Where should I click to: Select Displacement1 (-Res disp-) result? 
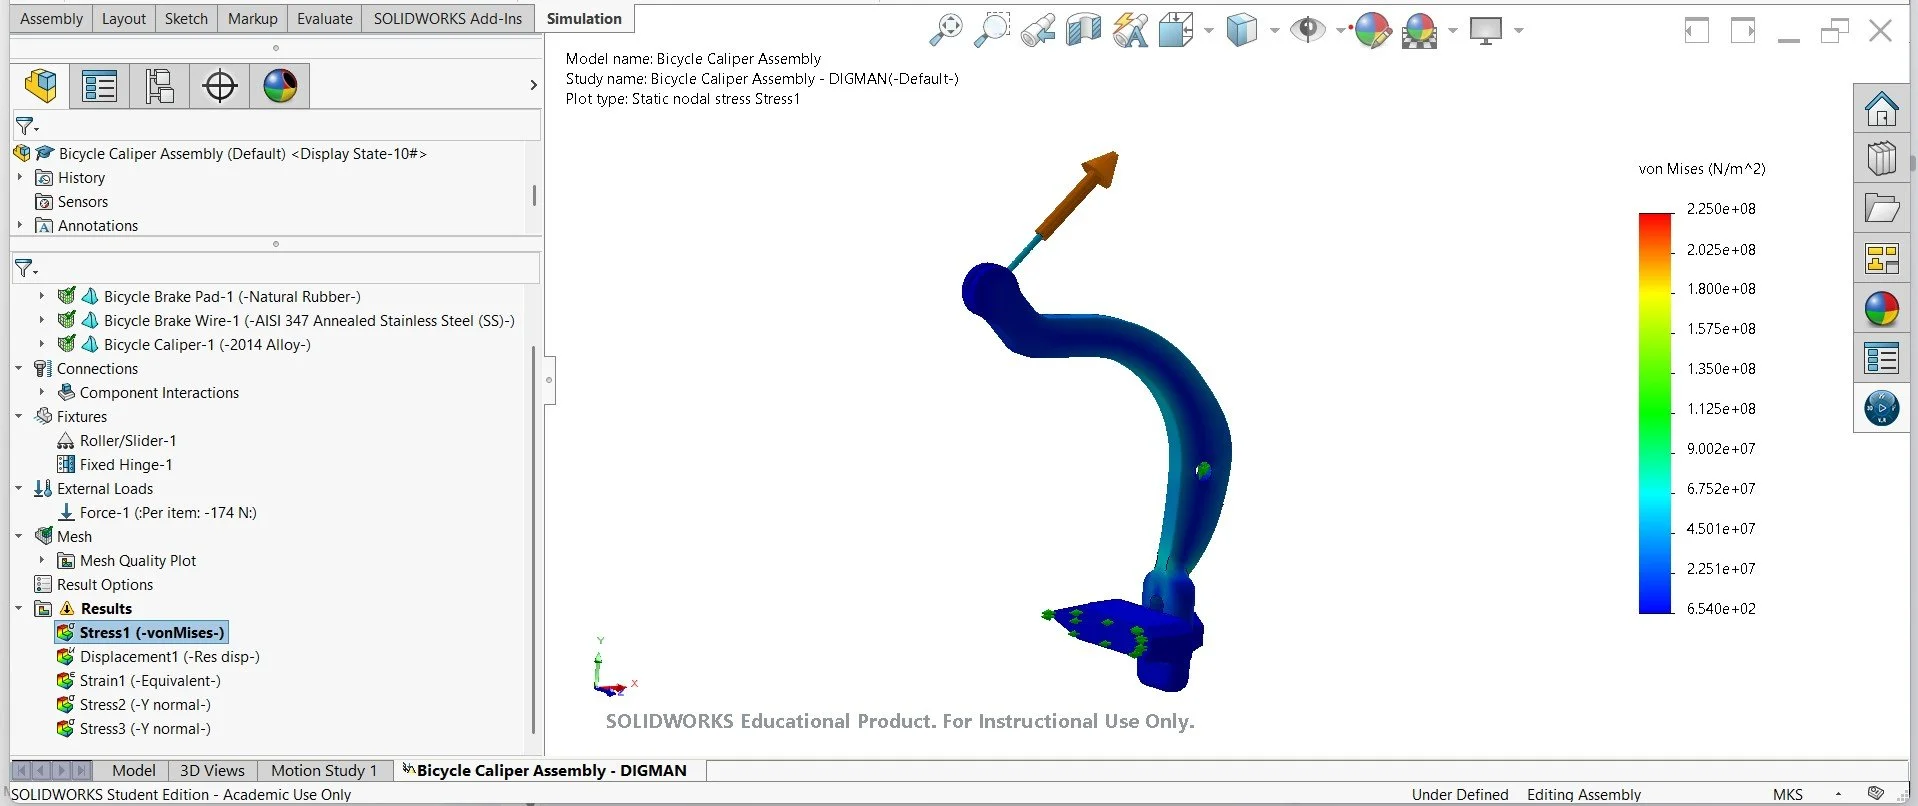[158, 656]
